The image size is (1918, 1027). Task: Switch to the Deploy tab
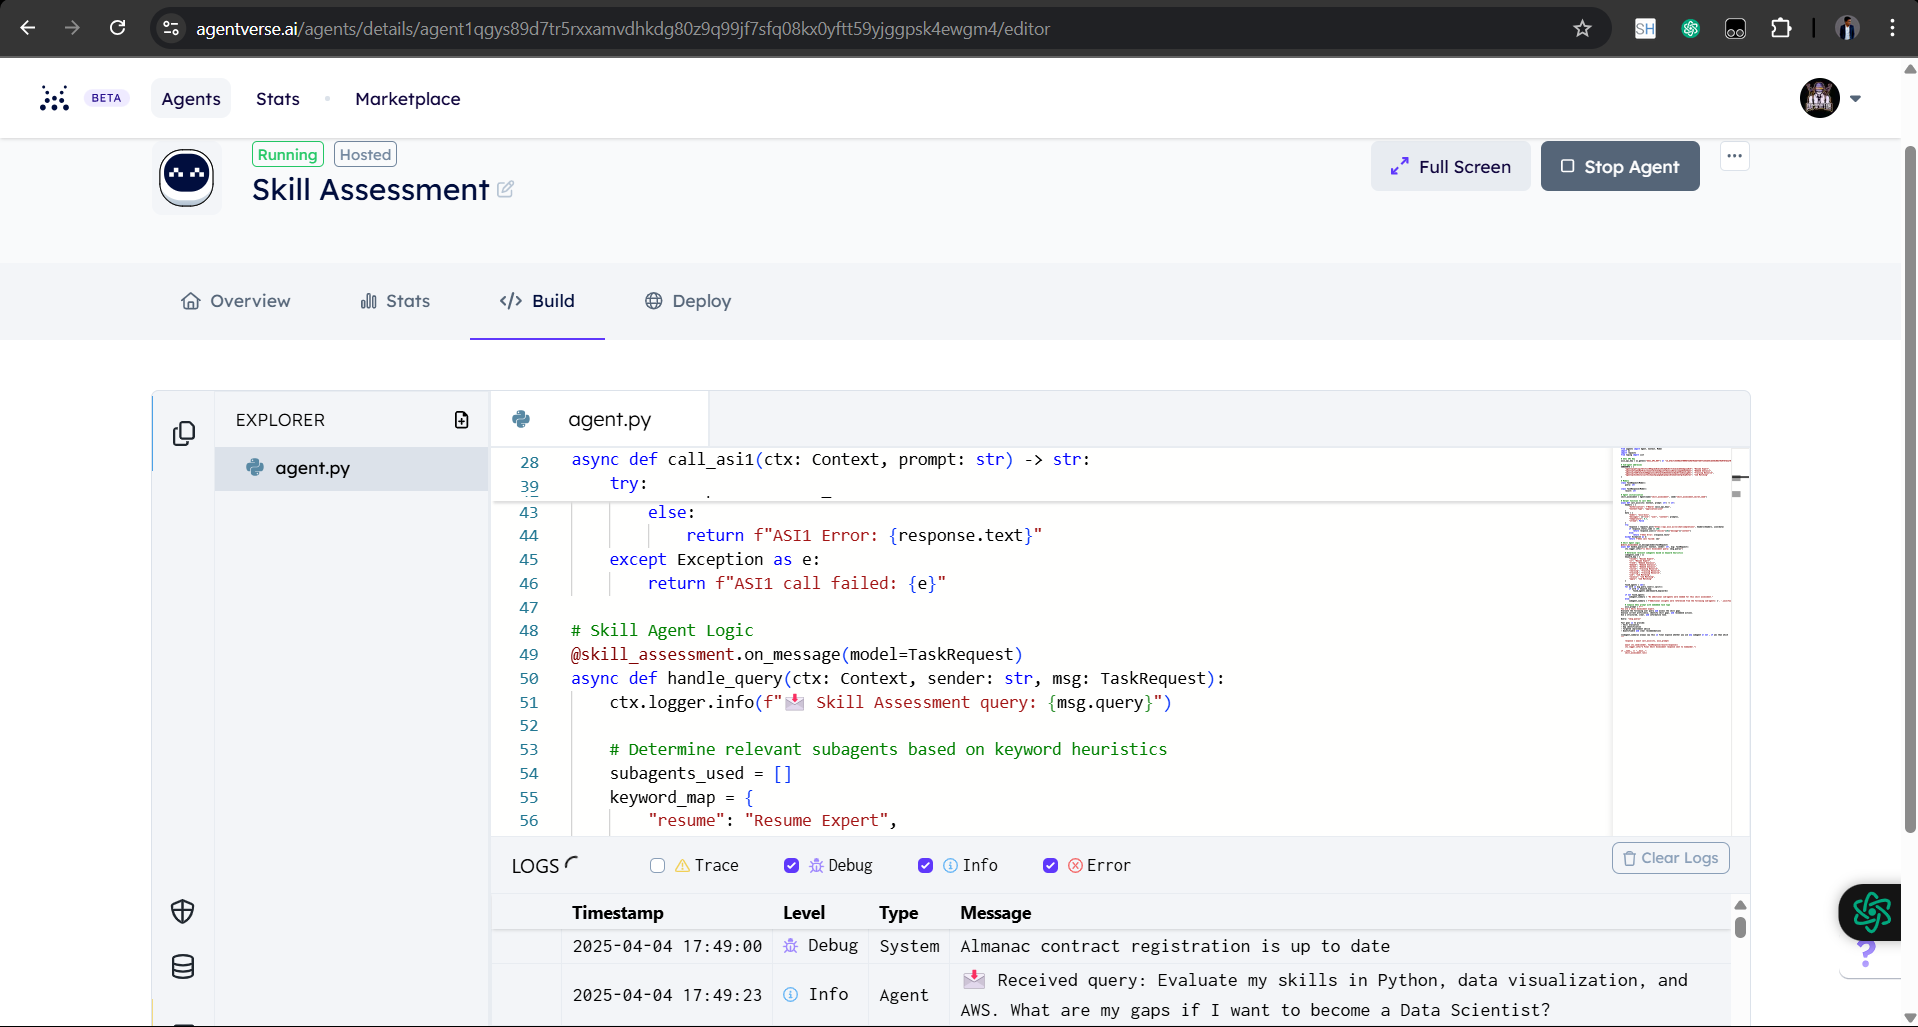point(688,301)
